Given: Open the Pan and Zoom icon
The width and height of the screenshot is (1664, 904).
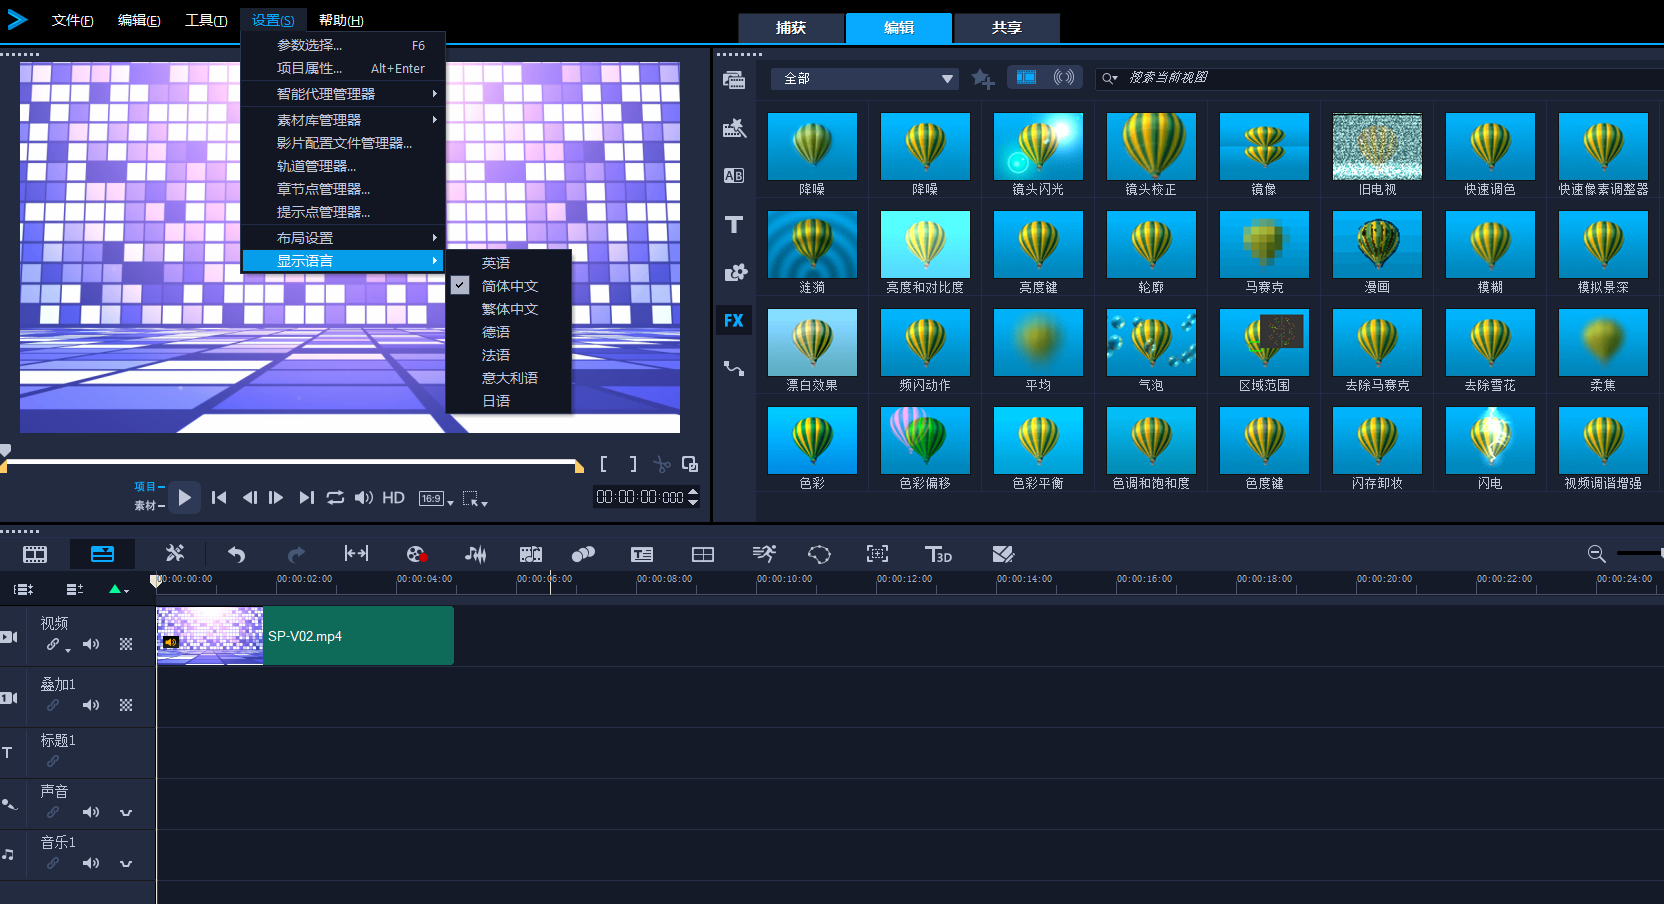Looking at the screenshot, I should click(877, 554).
